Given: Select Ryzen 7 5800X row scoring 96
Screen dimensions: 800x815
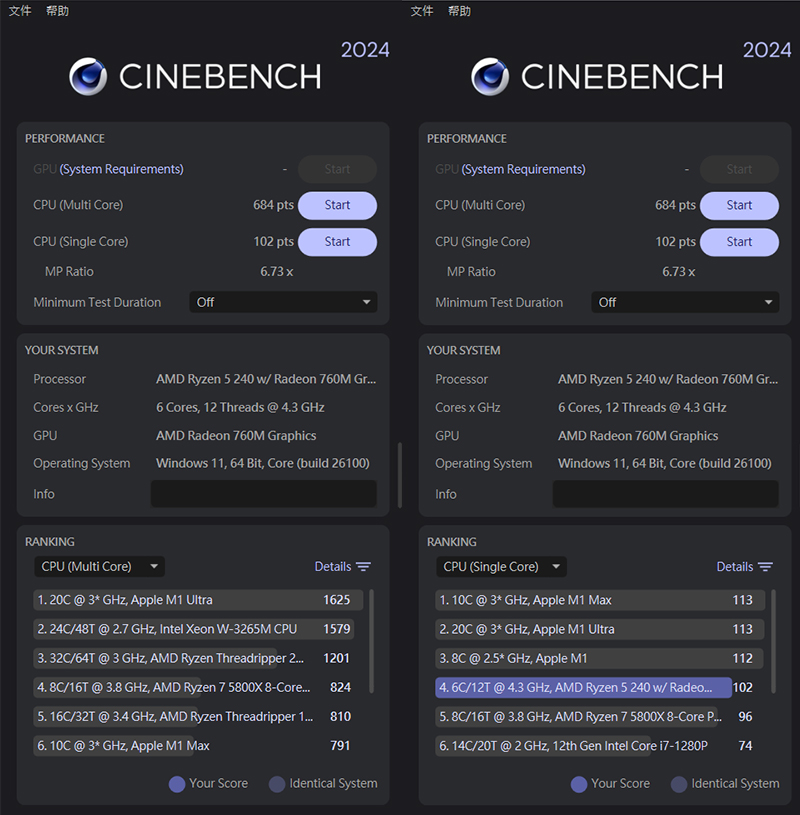Looking at the screenshot, I should point(595,716).
